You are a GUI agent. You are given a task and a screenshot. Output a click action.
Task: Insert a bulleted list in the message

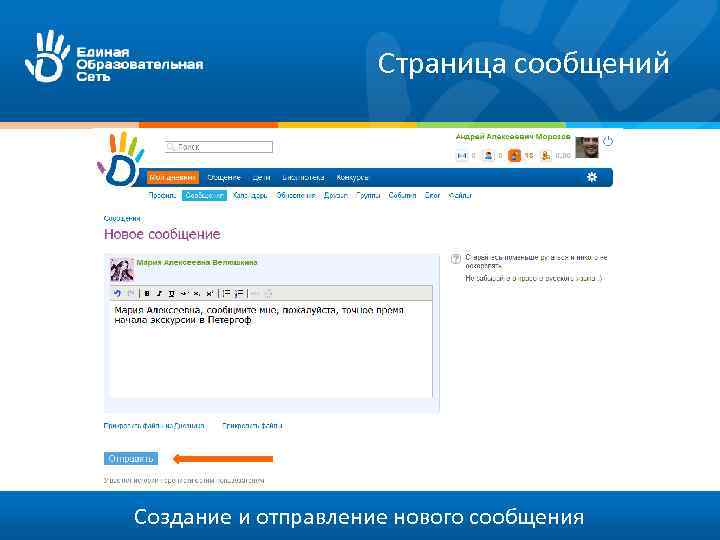(x=226, y=293)
